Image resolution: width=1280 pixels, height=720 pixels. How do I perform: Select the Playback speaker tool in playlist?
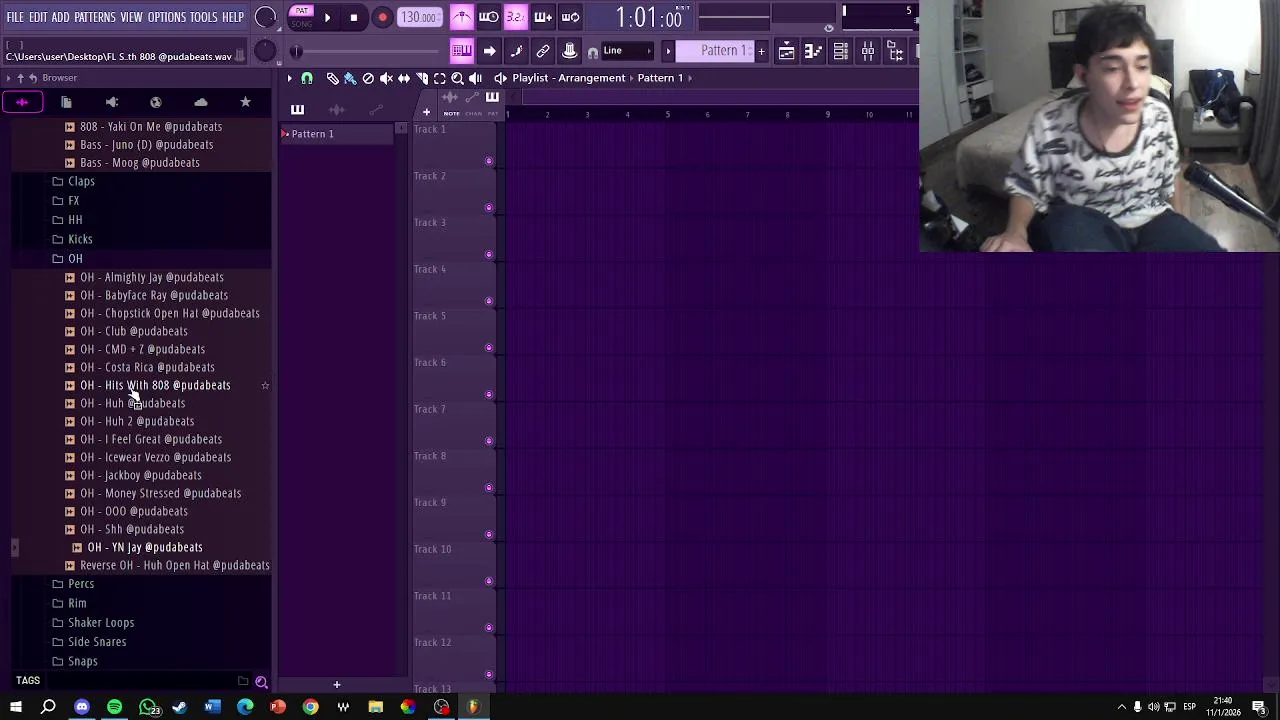(475, 78)
